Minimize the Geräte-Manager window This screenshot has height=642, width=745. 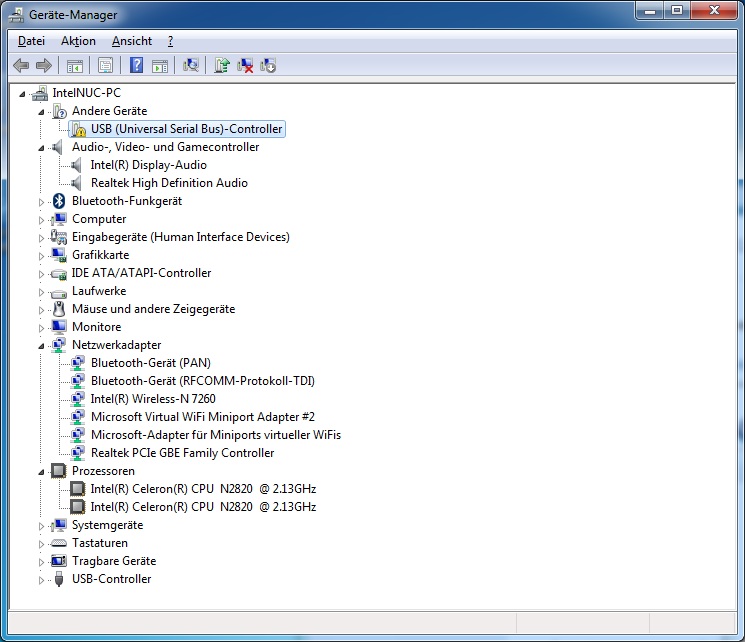click(650, 10)
